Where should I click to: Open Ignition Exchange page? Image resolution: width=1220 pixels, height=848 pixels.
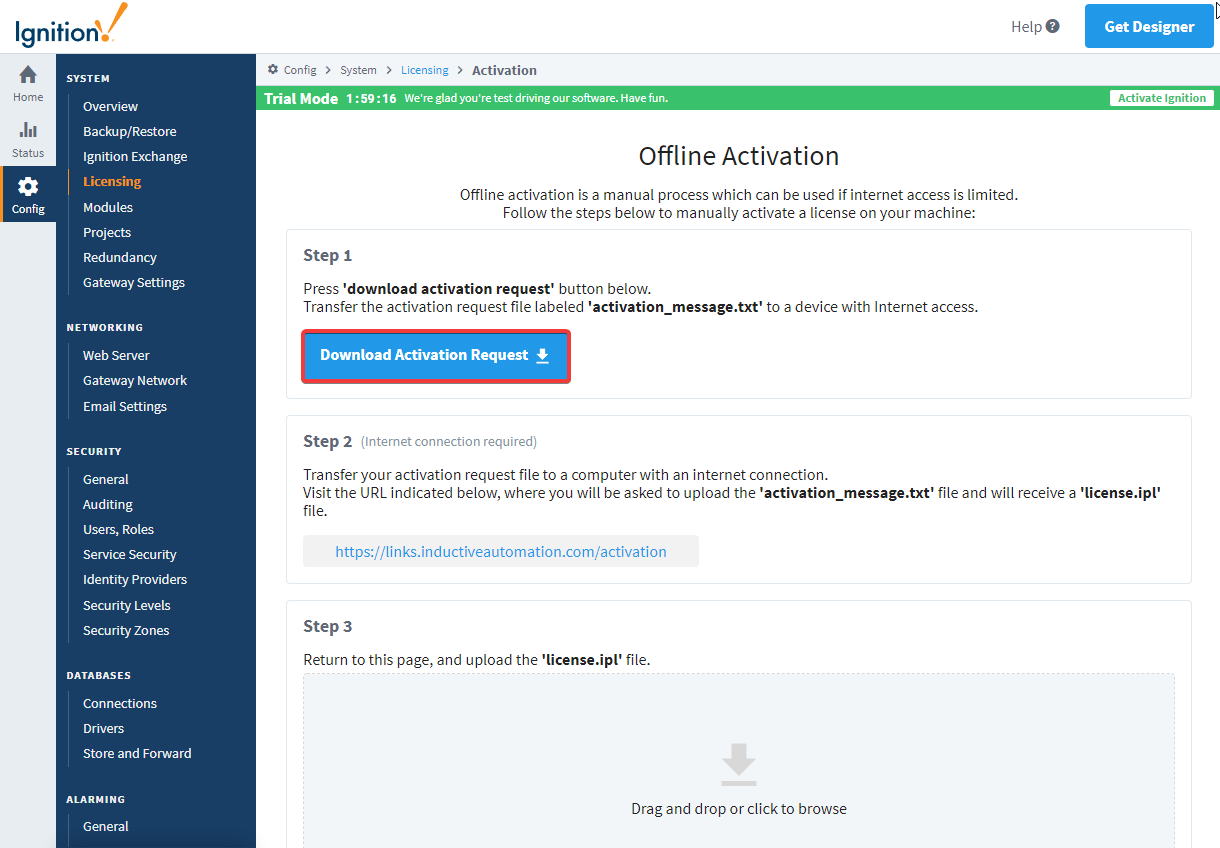[x=135, y=156]
